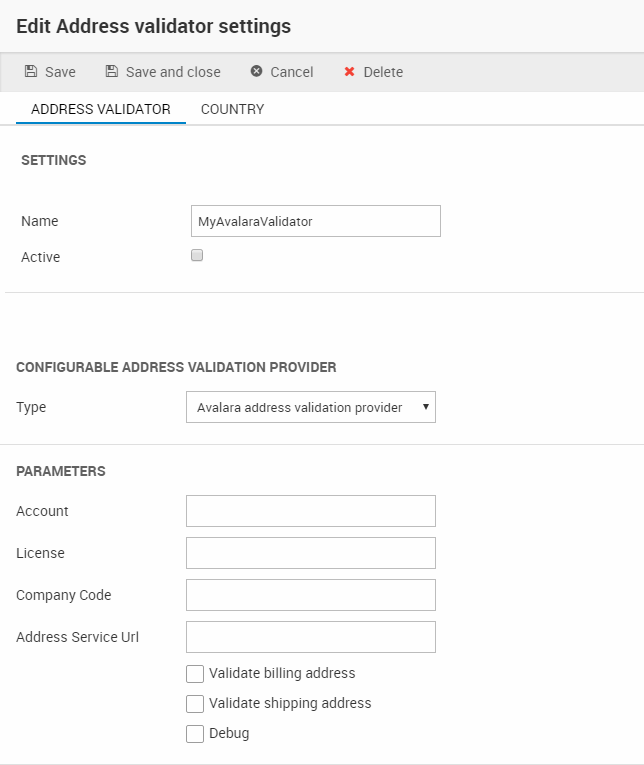644x765 pixels.
Task: Choose the Save and close text label
Action: coord(173,72)
